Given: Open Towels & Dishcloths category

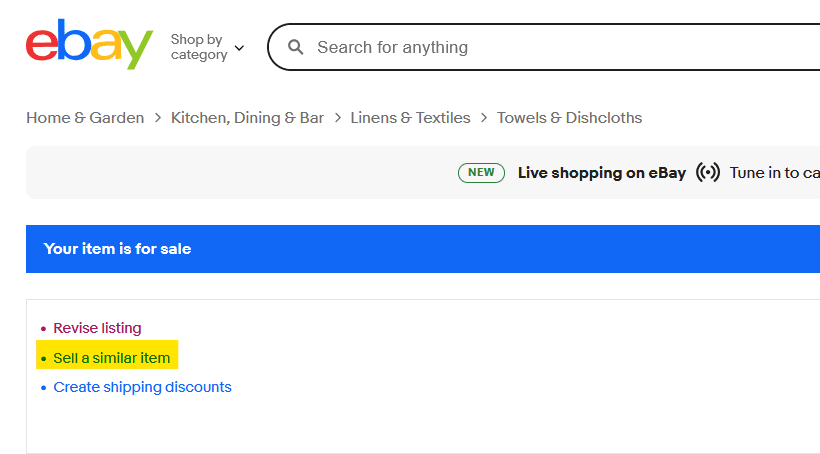Looking at the screenshot, I should tap(570, 118).
